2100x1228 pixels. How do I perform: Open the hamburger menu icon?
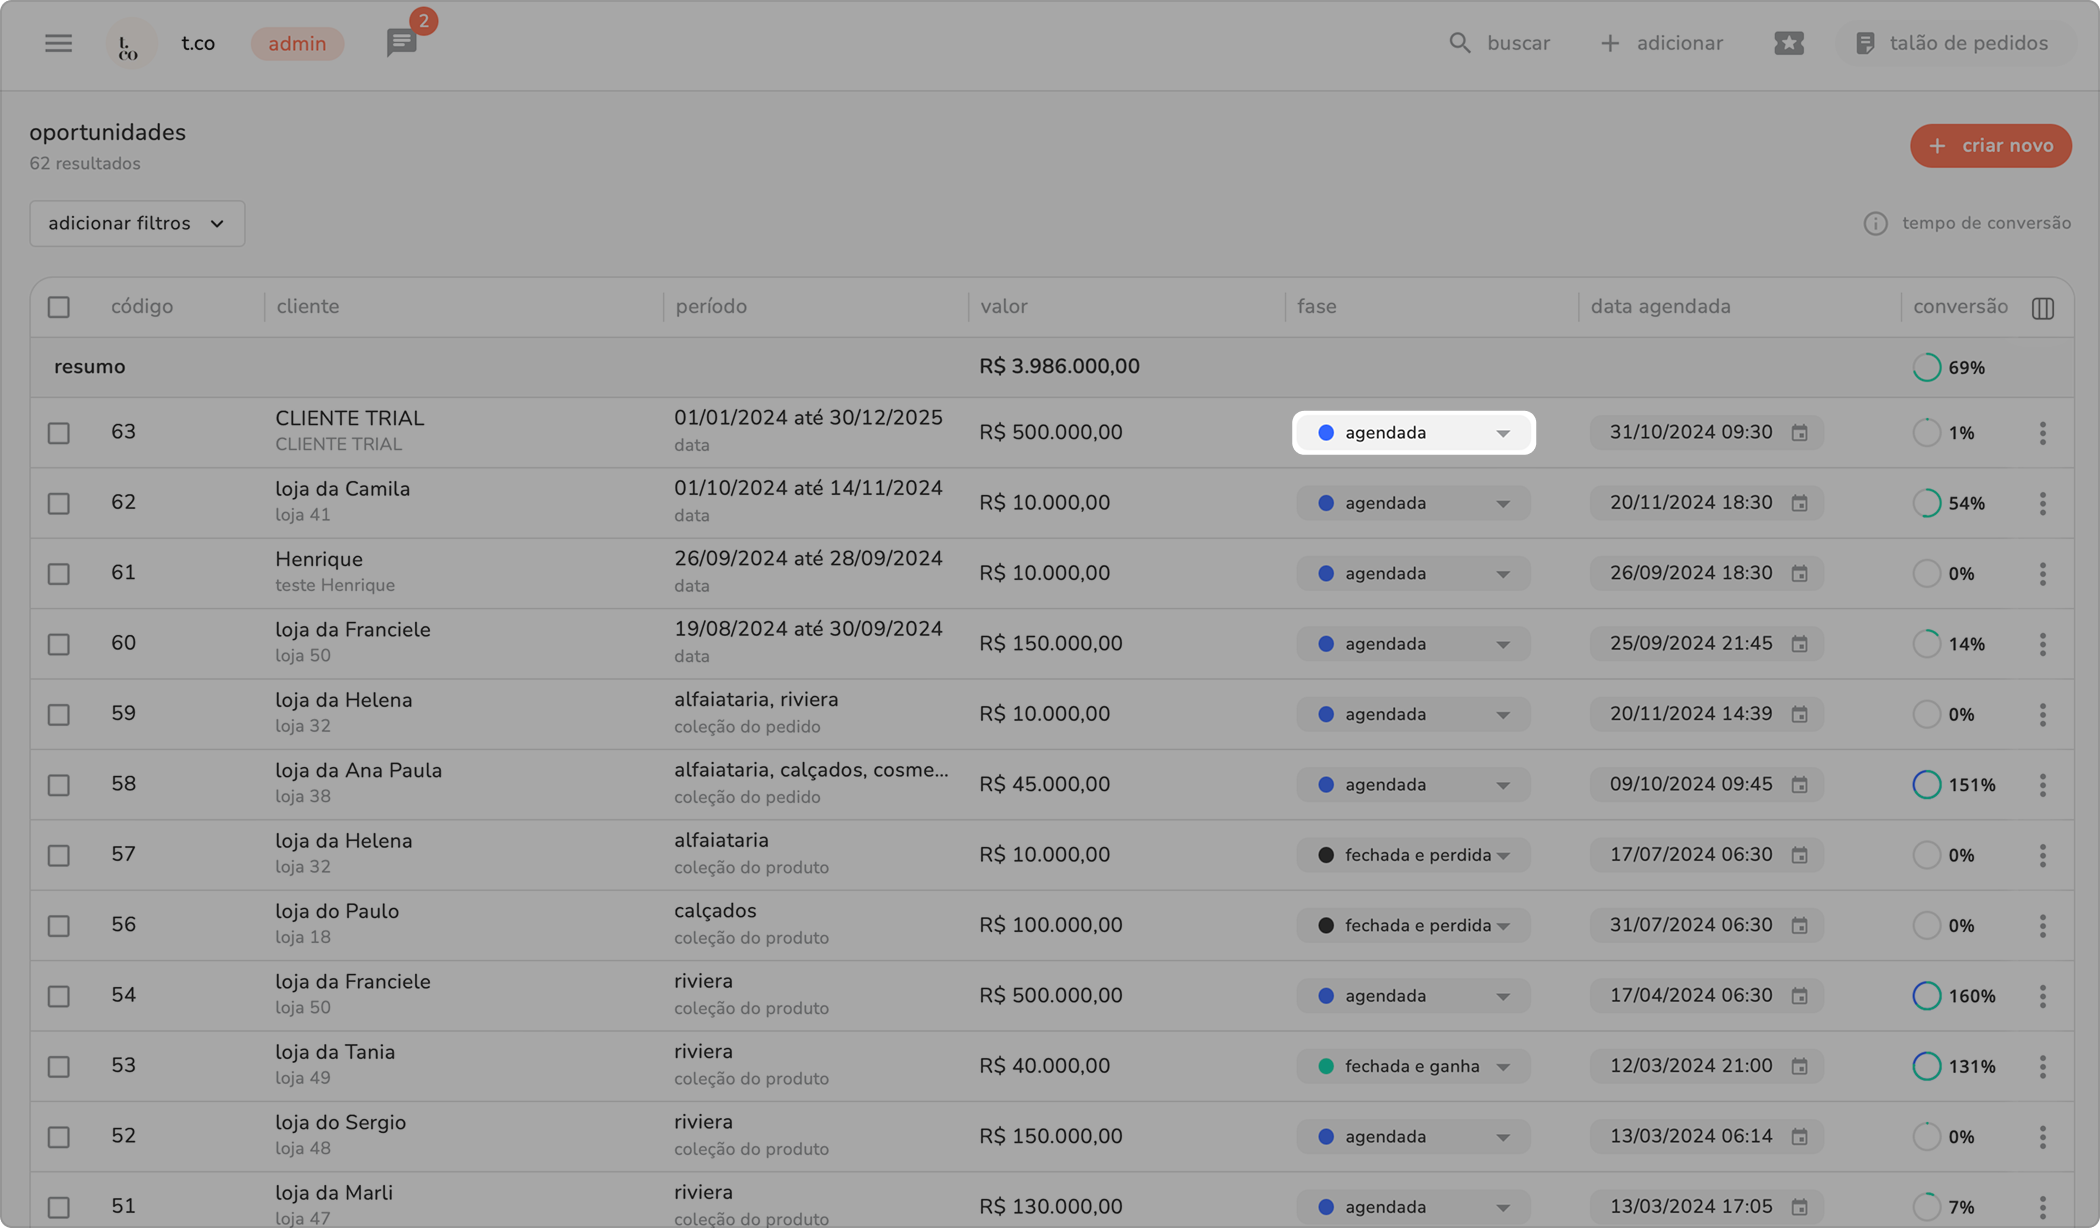[x=58, y=43]
